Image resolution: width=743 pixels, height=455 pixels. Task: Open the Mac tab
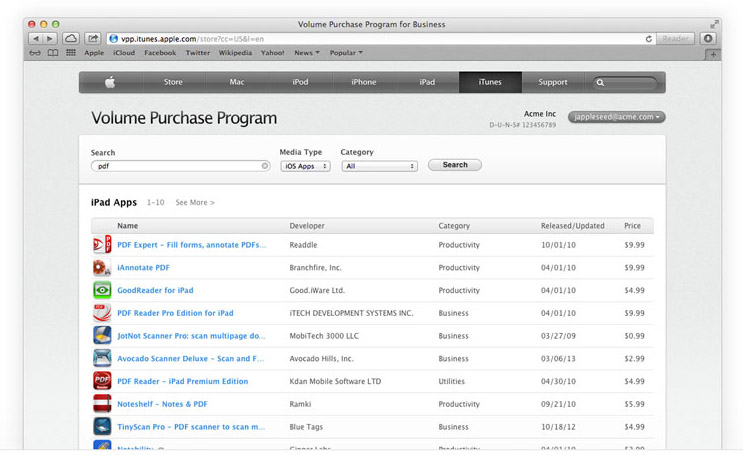tap(237, 82)
